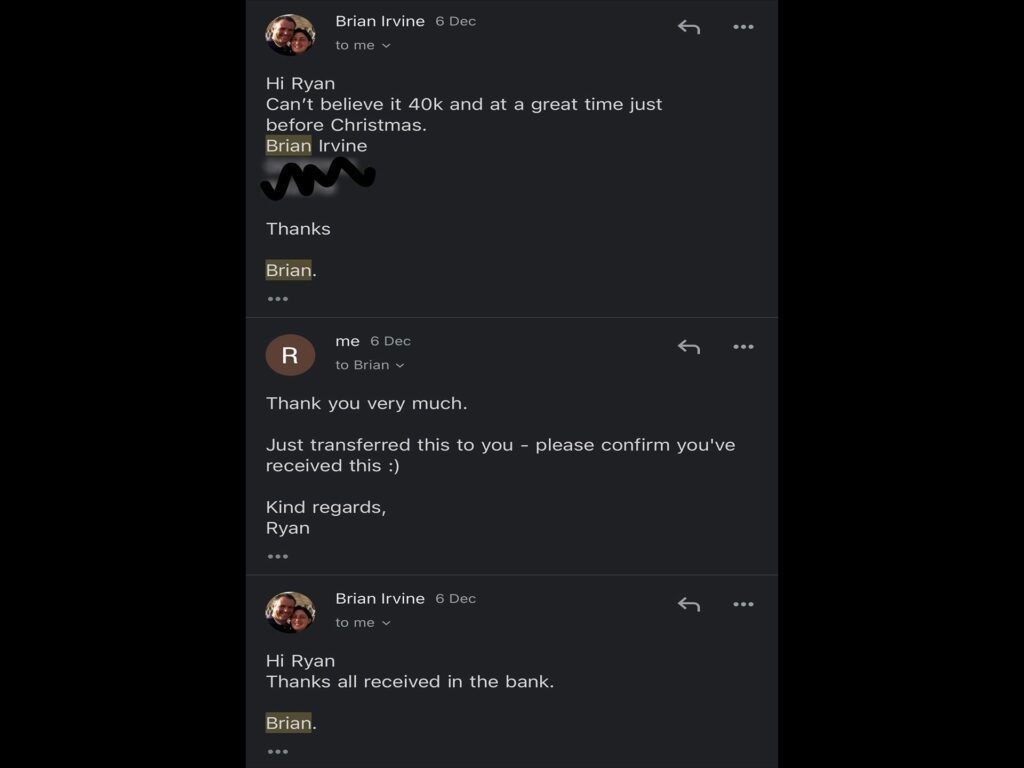1024x768 pixels.
Task: Open more options on Brian's last email
Action: click(x=743, y=604)
